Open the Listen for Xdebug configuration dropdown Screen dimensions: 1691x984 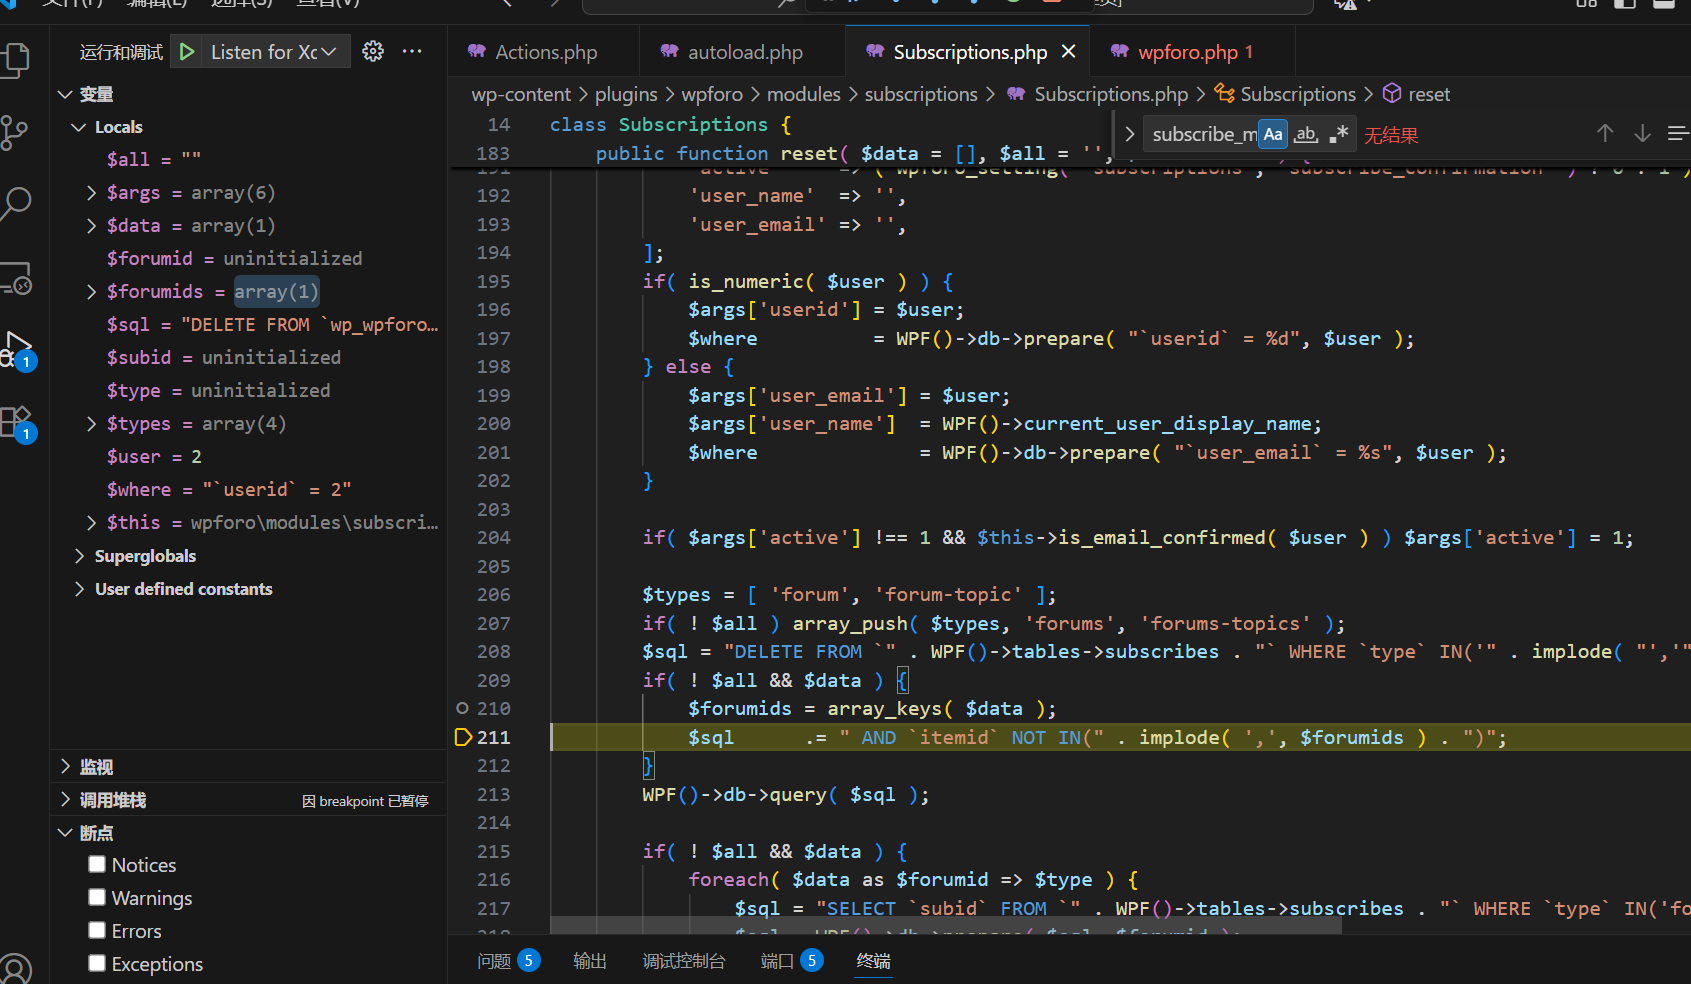point(274,51)
